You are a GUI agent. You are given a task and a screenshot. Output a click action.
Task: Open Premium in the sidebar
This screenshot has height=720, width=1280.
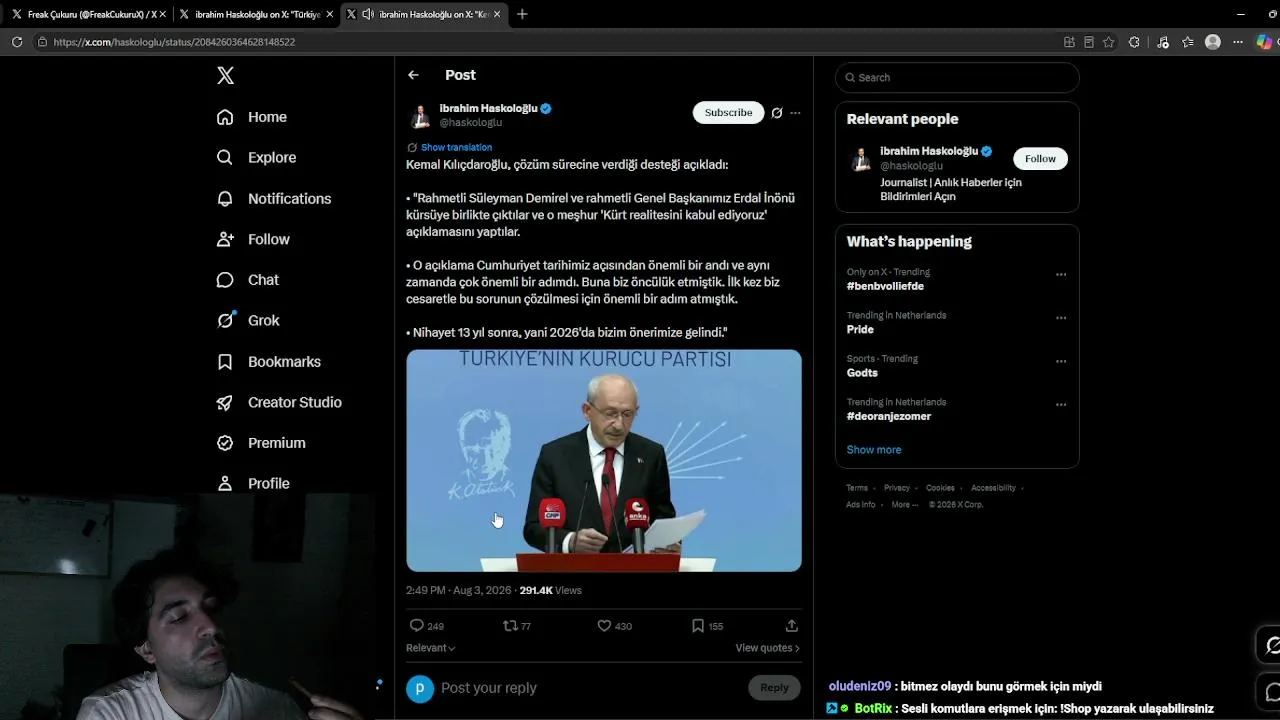point(261,442)
